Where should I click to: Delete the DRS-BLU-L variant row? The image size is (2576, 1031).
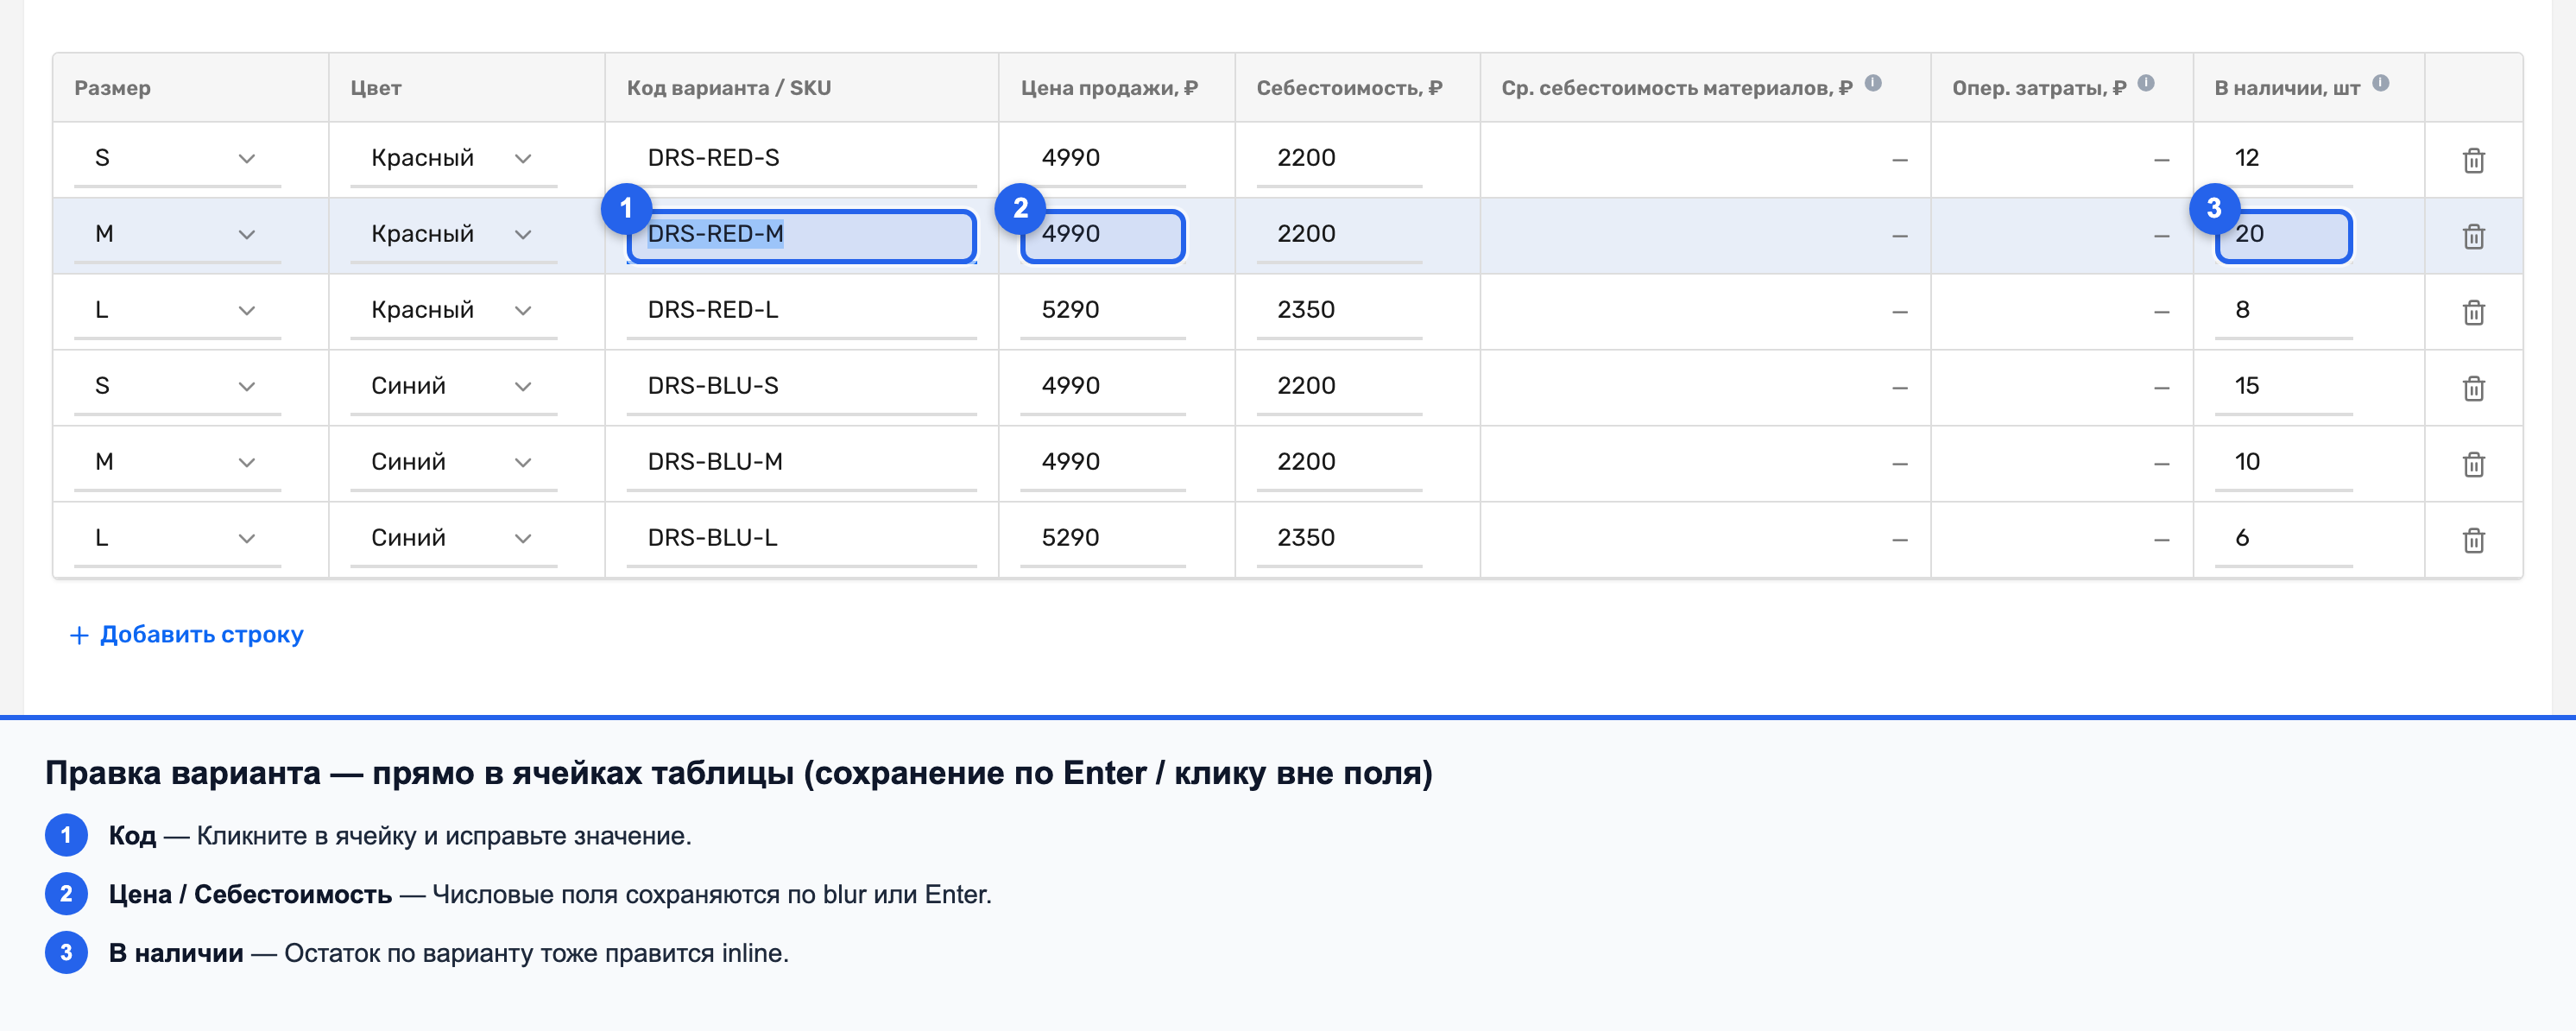(x=2473, y=540)
